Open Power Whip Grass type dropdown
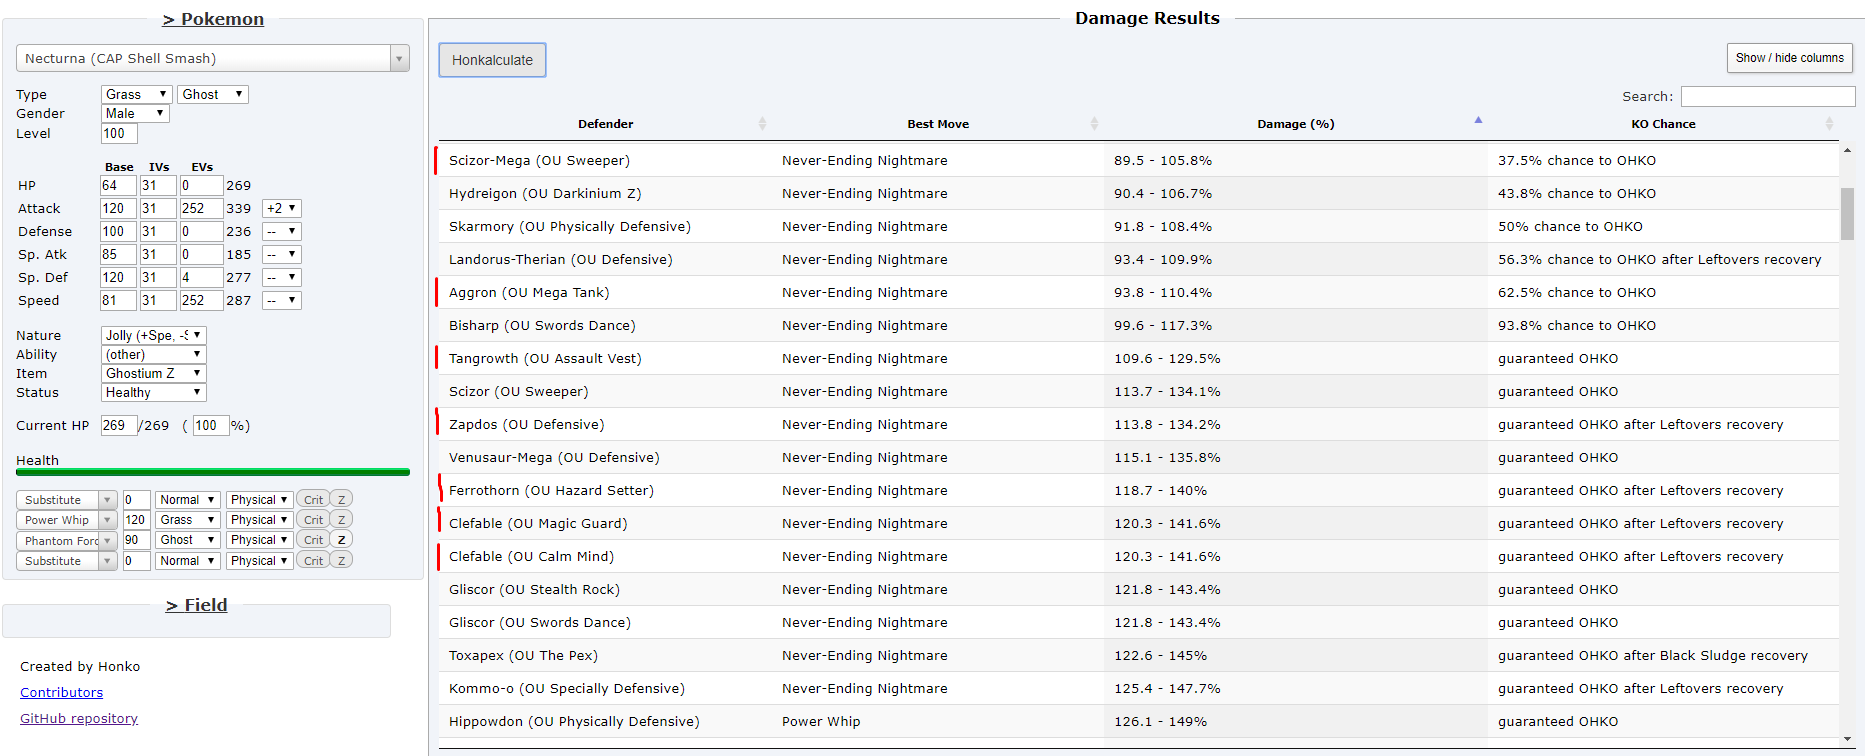 pos(187,520)
